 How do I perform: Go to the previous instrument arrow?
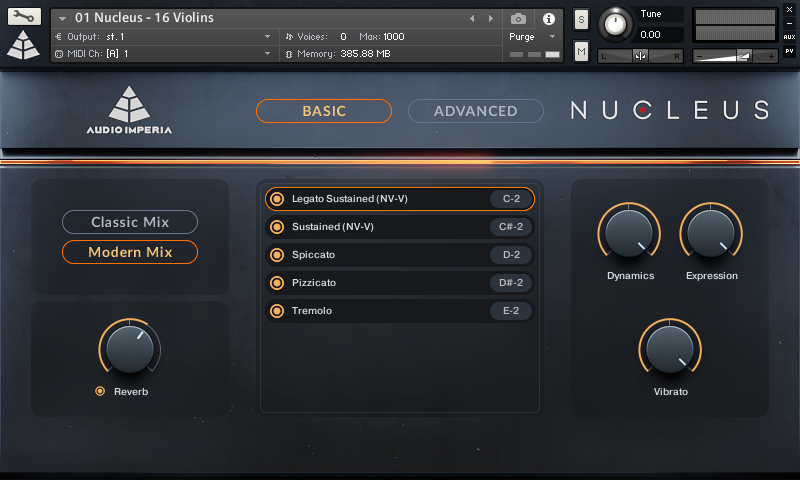472,19
